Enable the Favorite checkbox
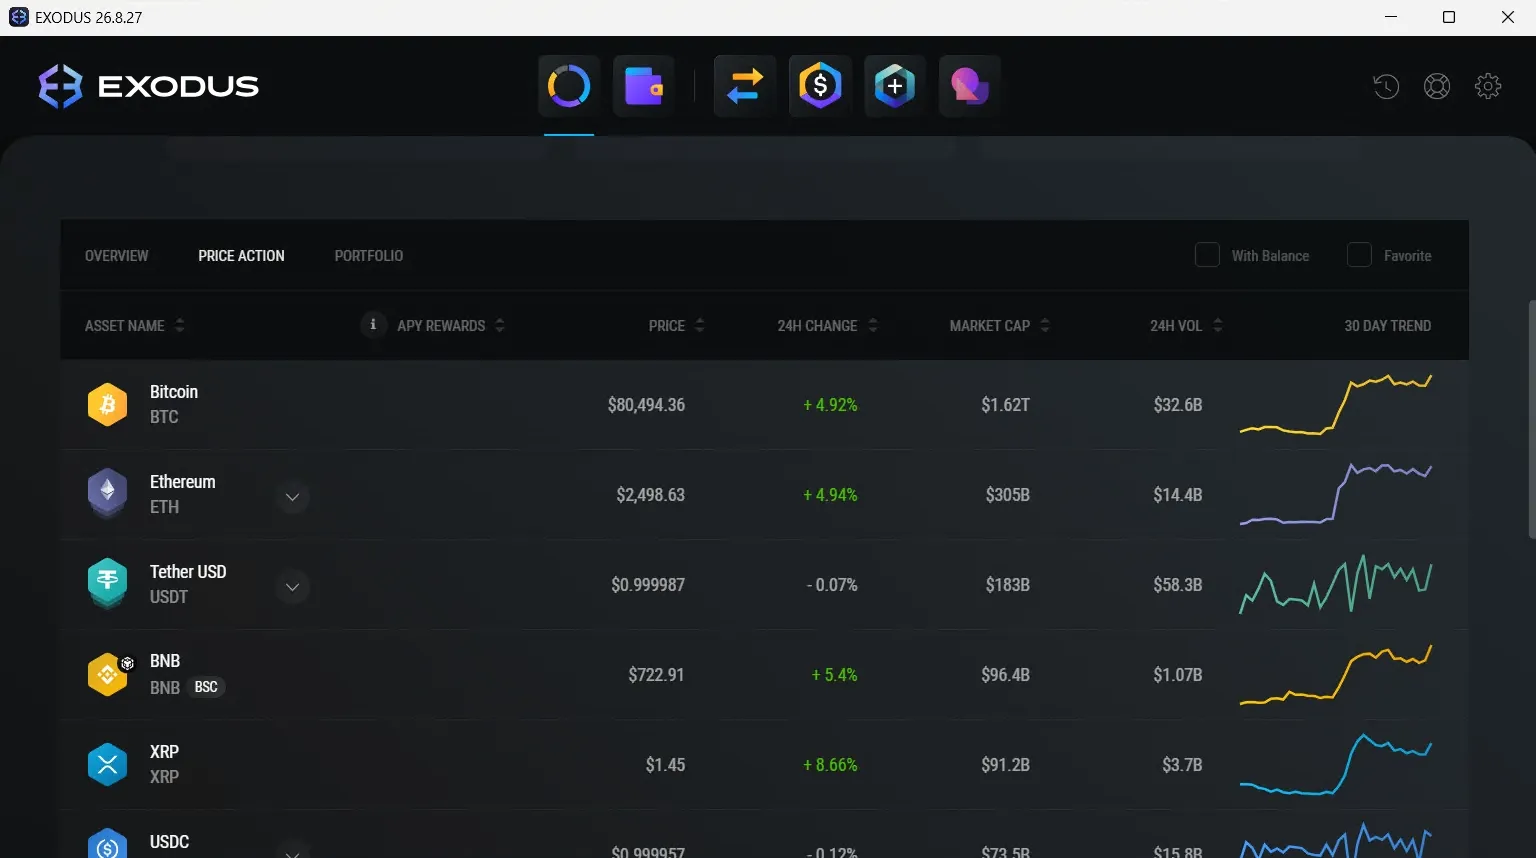The image size is (1536, 858). (x=1359, y=255)
